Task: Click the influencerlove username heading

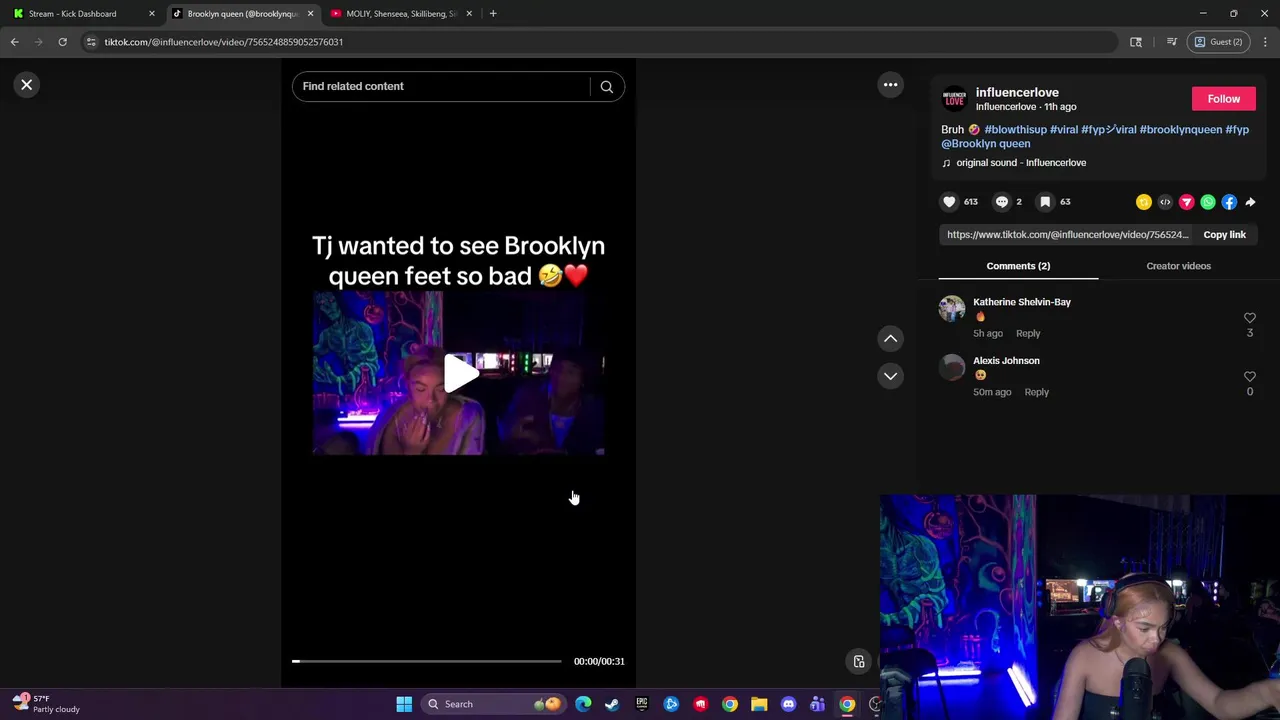Action: tap(1017, 93)
